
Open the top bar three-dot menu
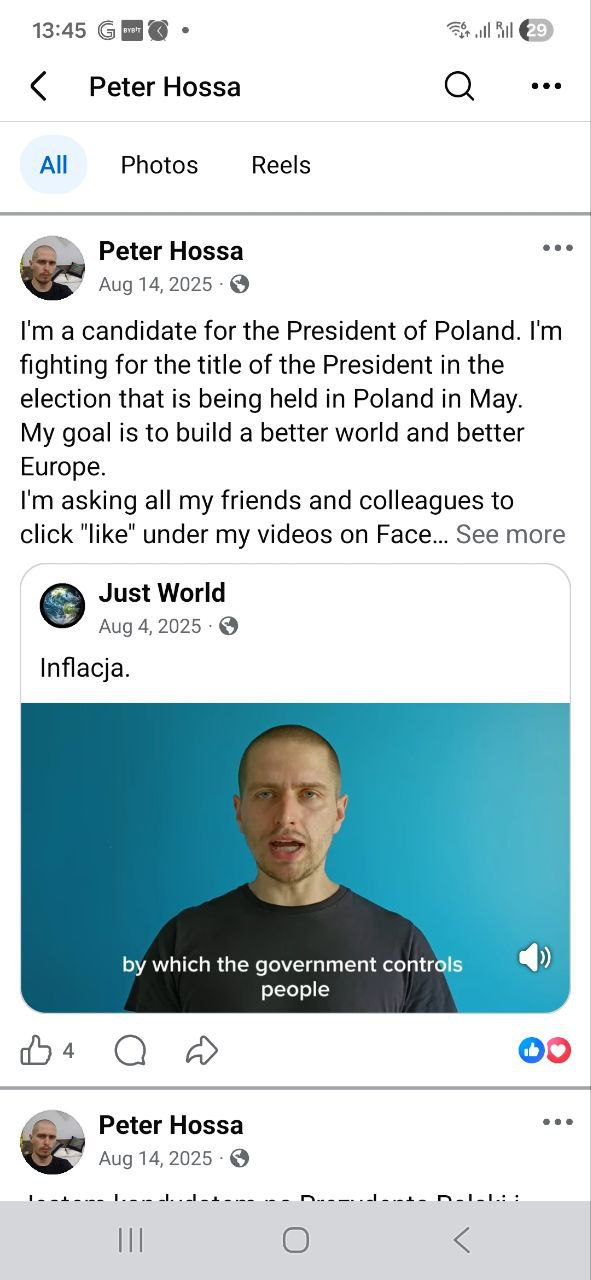tap(546, 87)
